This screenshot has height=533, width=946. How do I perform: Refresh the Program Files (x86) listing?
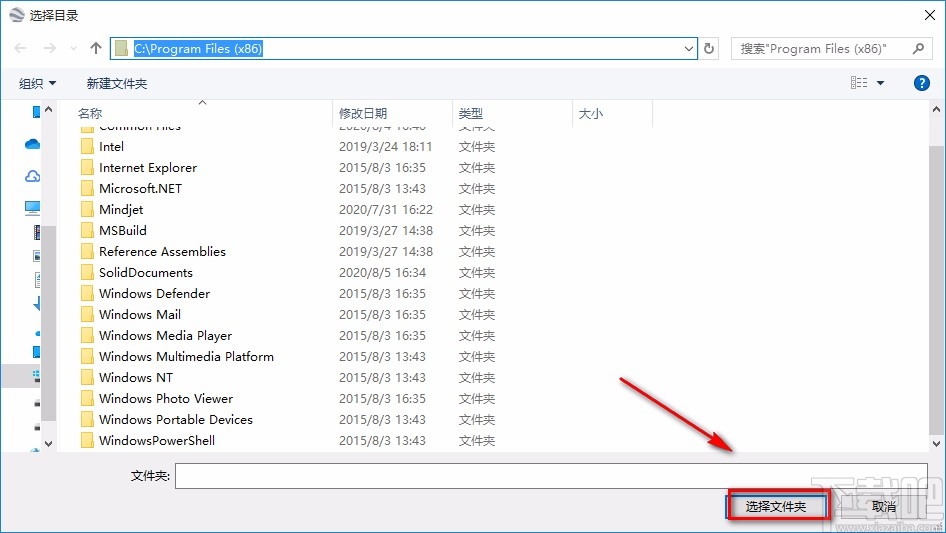pos(710,48)
